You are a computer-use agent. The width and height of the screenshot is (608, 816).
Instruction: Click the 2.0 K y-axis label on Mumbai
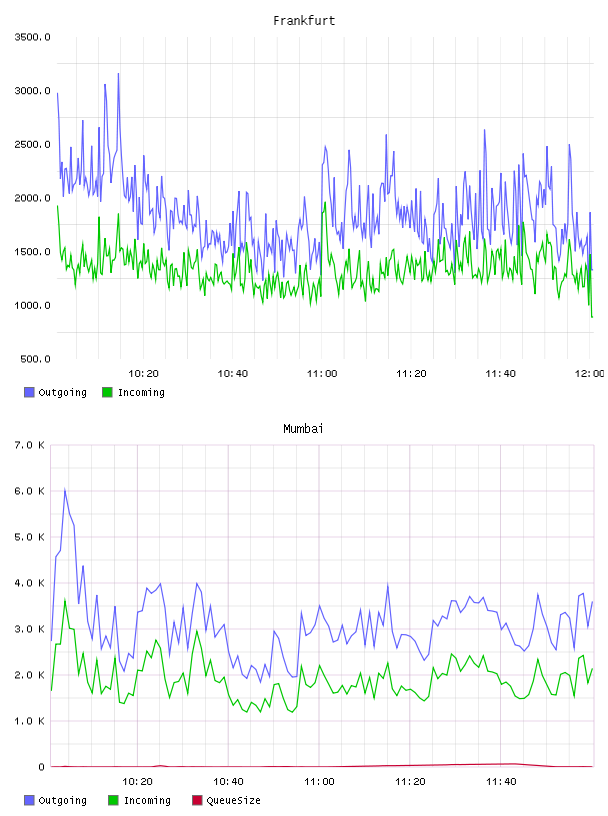[29, 675]
